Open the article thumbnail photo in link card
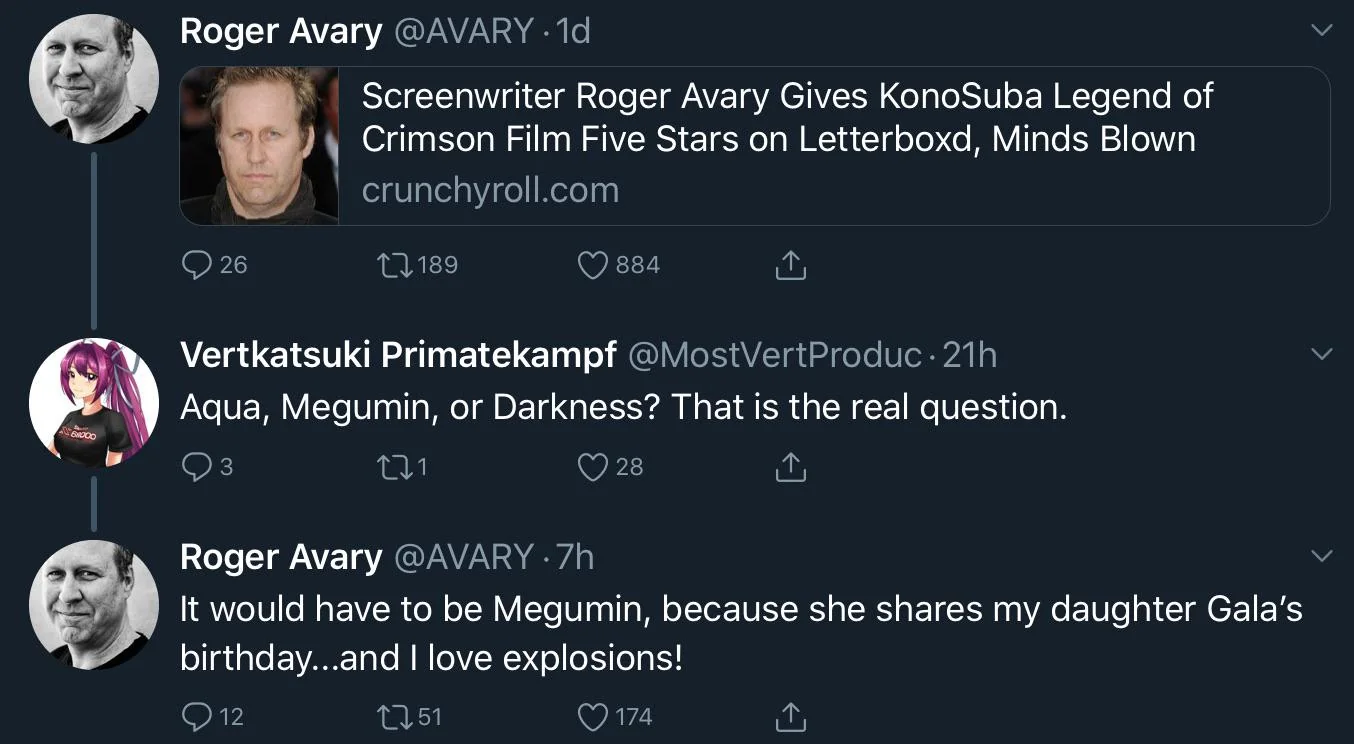 tap(260, 146)
